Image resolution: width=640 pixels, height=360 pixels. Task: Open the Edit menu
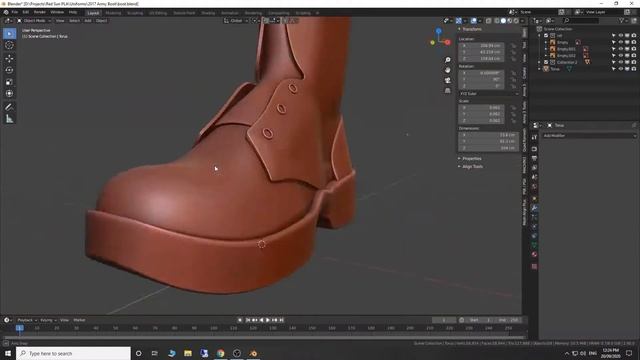(x=26, y=12)
